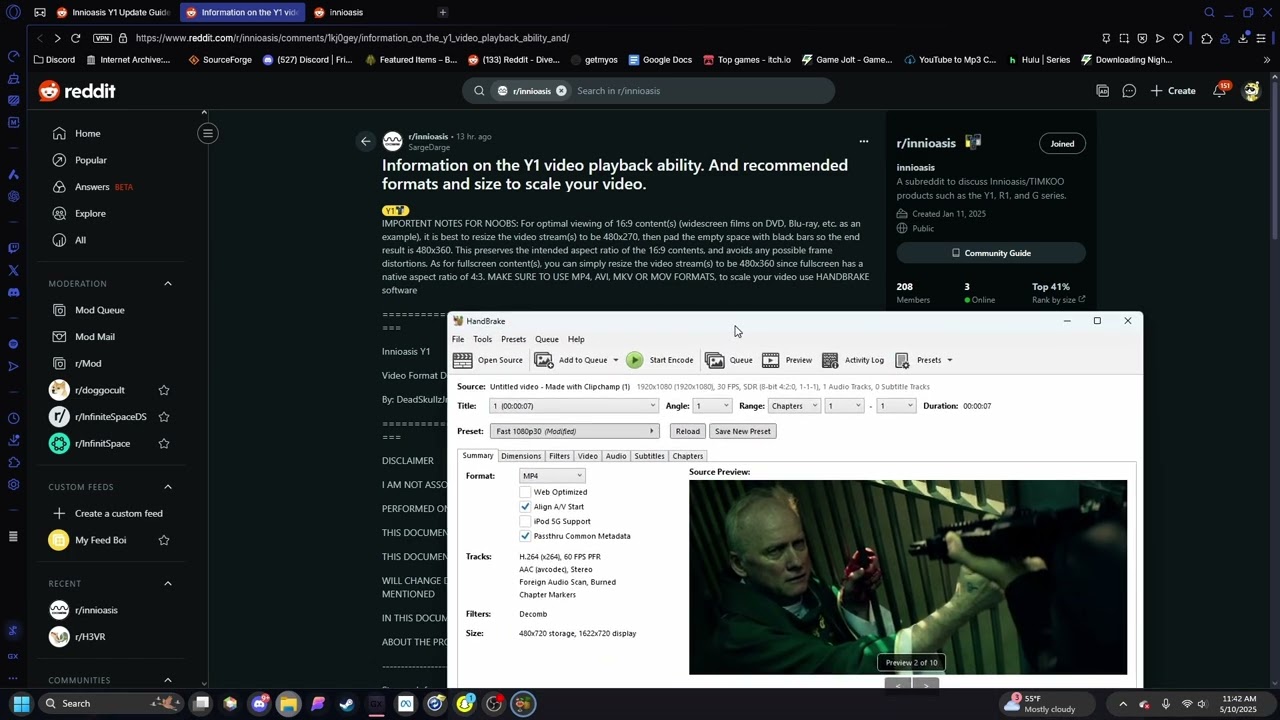This screenshot has height=720, width=1280.
Task: Click the Joined button for r/innioasis
Action: point(1062,143)
